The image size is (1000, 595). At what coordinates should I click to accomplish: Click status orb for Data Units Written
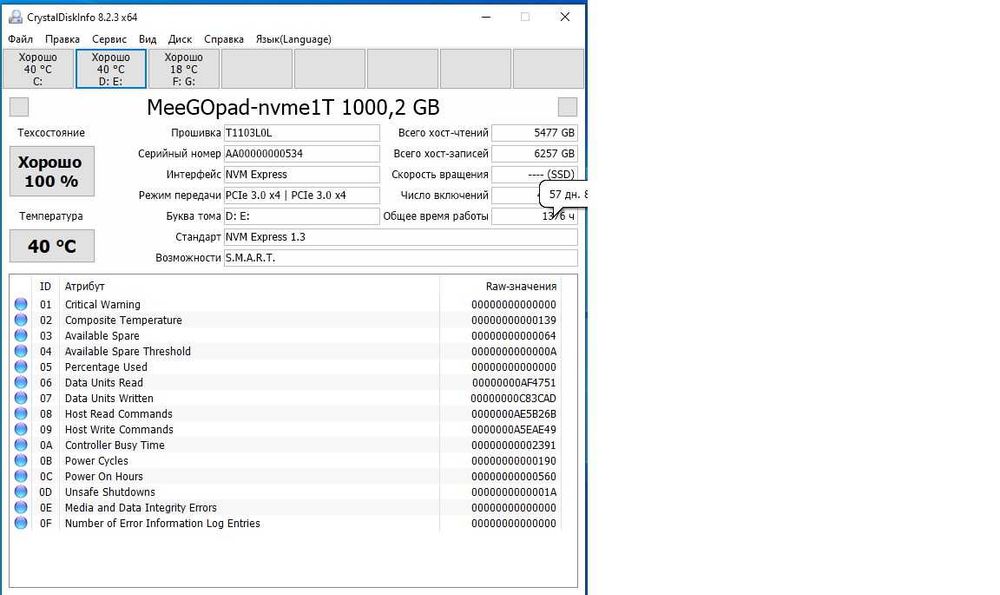click(x=21, y=398)
